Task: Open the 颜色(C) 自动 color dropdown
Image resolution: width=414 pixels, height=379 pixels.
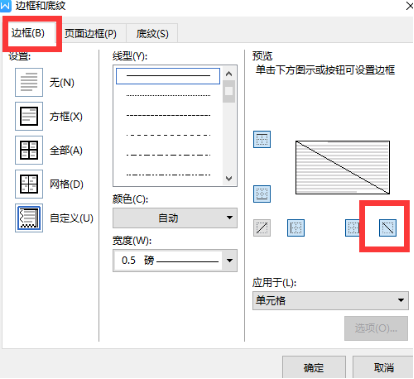Action: pyautogui.click(x=175, y=218)
